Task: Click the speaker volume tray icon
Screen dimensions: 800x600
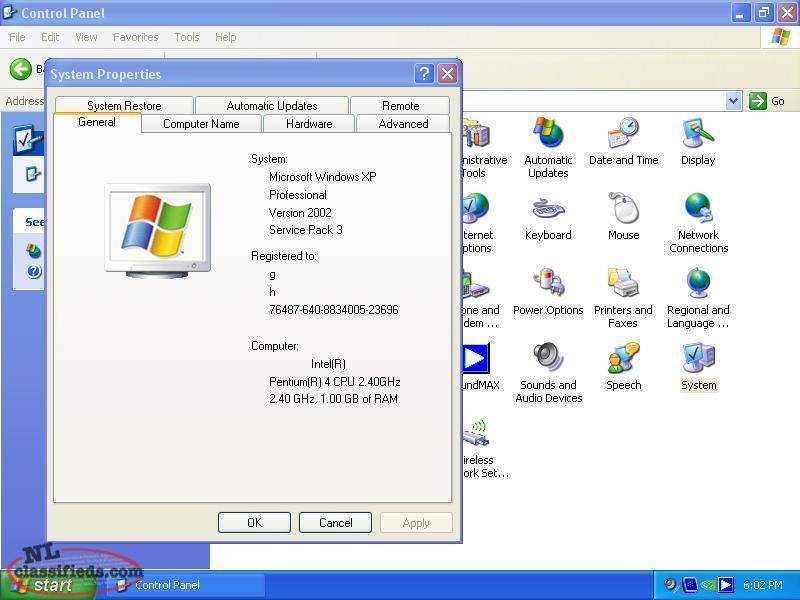Action: tap(670, 584)
